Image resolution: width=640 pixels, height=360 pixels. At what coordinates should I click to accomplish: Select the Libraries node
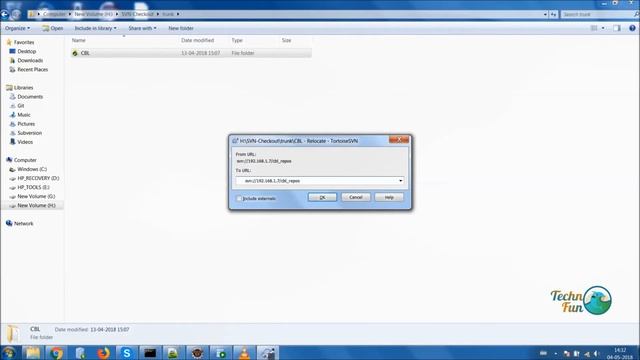pyautogui.click(x=23, y=88)
